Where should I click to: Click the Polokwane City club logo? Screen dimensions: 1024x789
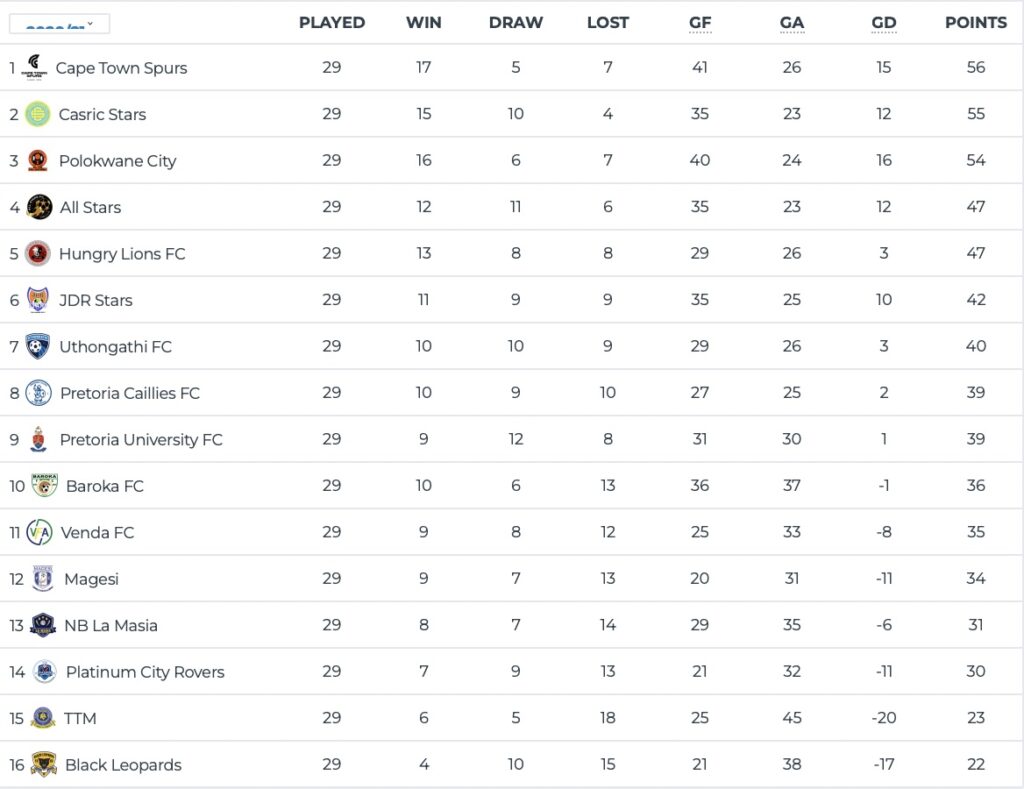pyautogui.click(x=38, y=160)
